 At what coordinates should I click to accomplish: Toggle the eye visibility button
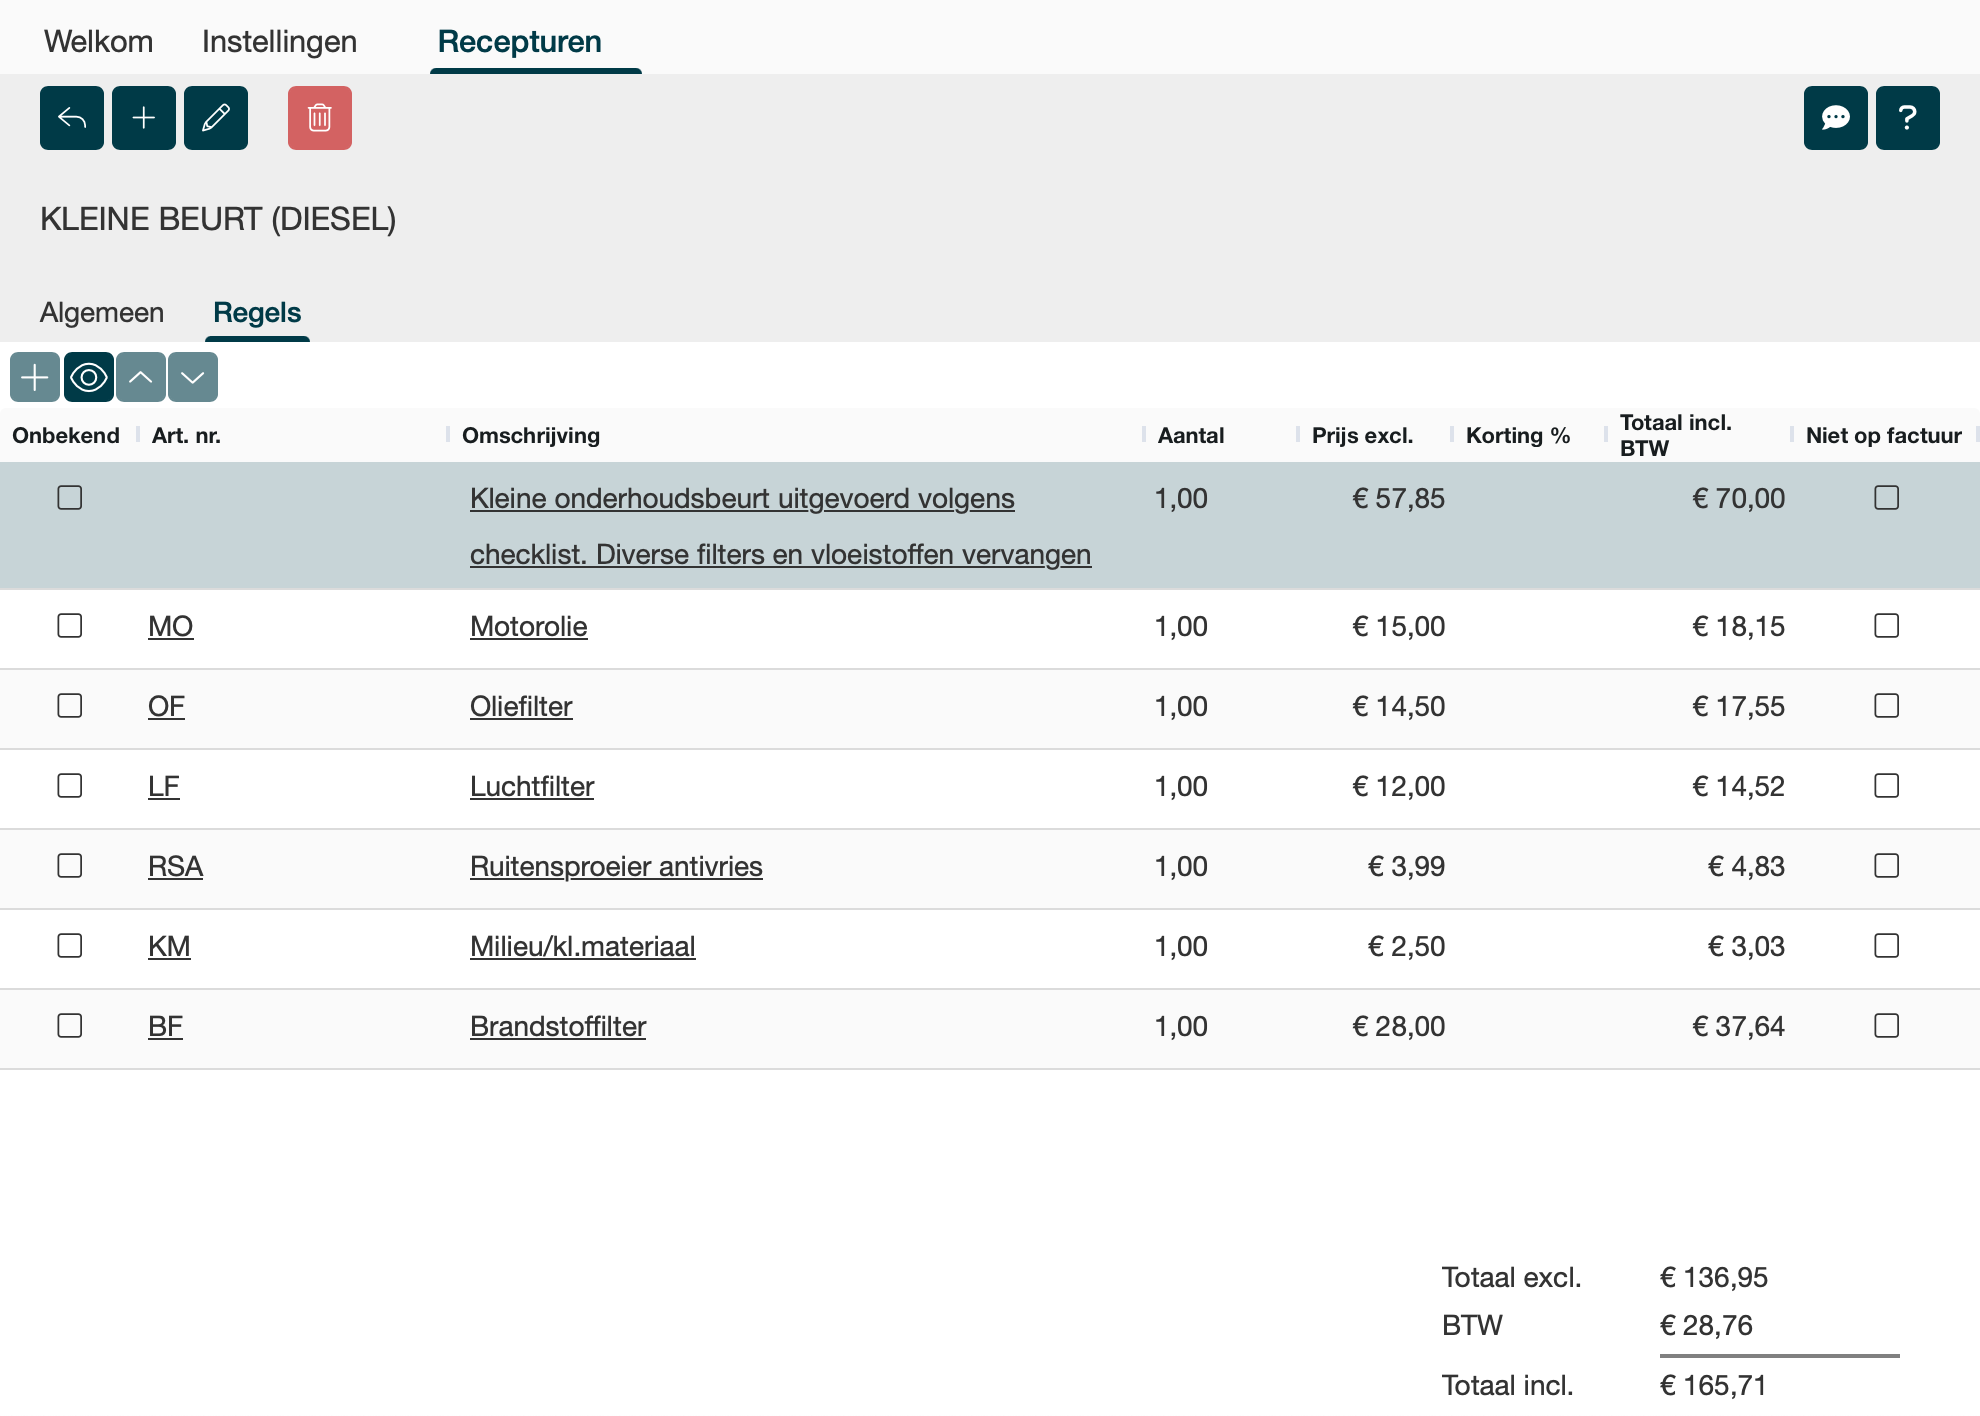[x=89, y=377]
